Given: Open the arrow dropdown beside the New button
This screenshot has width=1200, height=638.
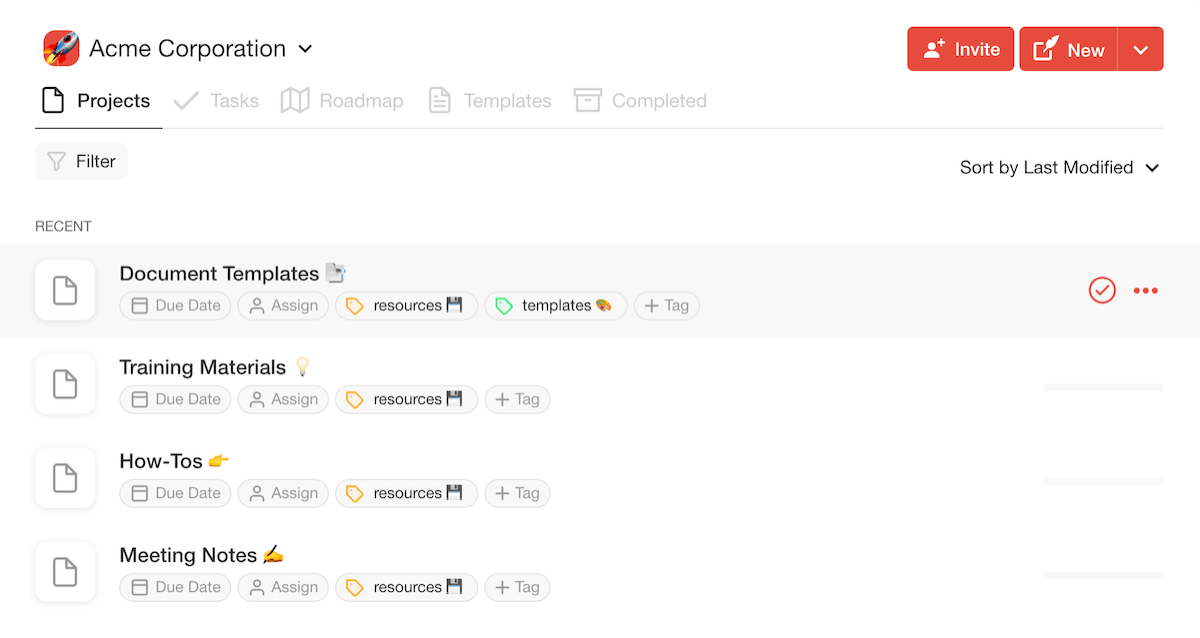Looking at the screenshot, I should [x=1140, y=49].
